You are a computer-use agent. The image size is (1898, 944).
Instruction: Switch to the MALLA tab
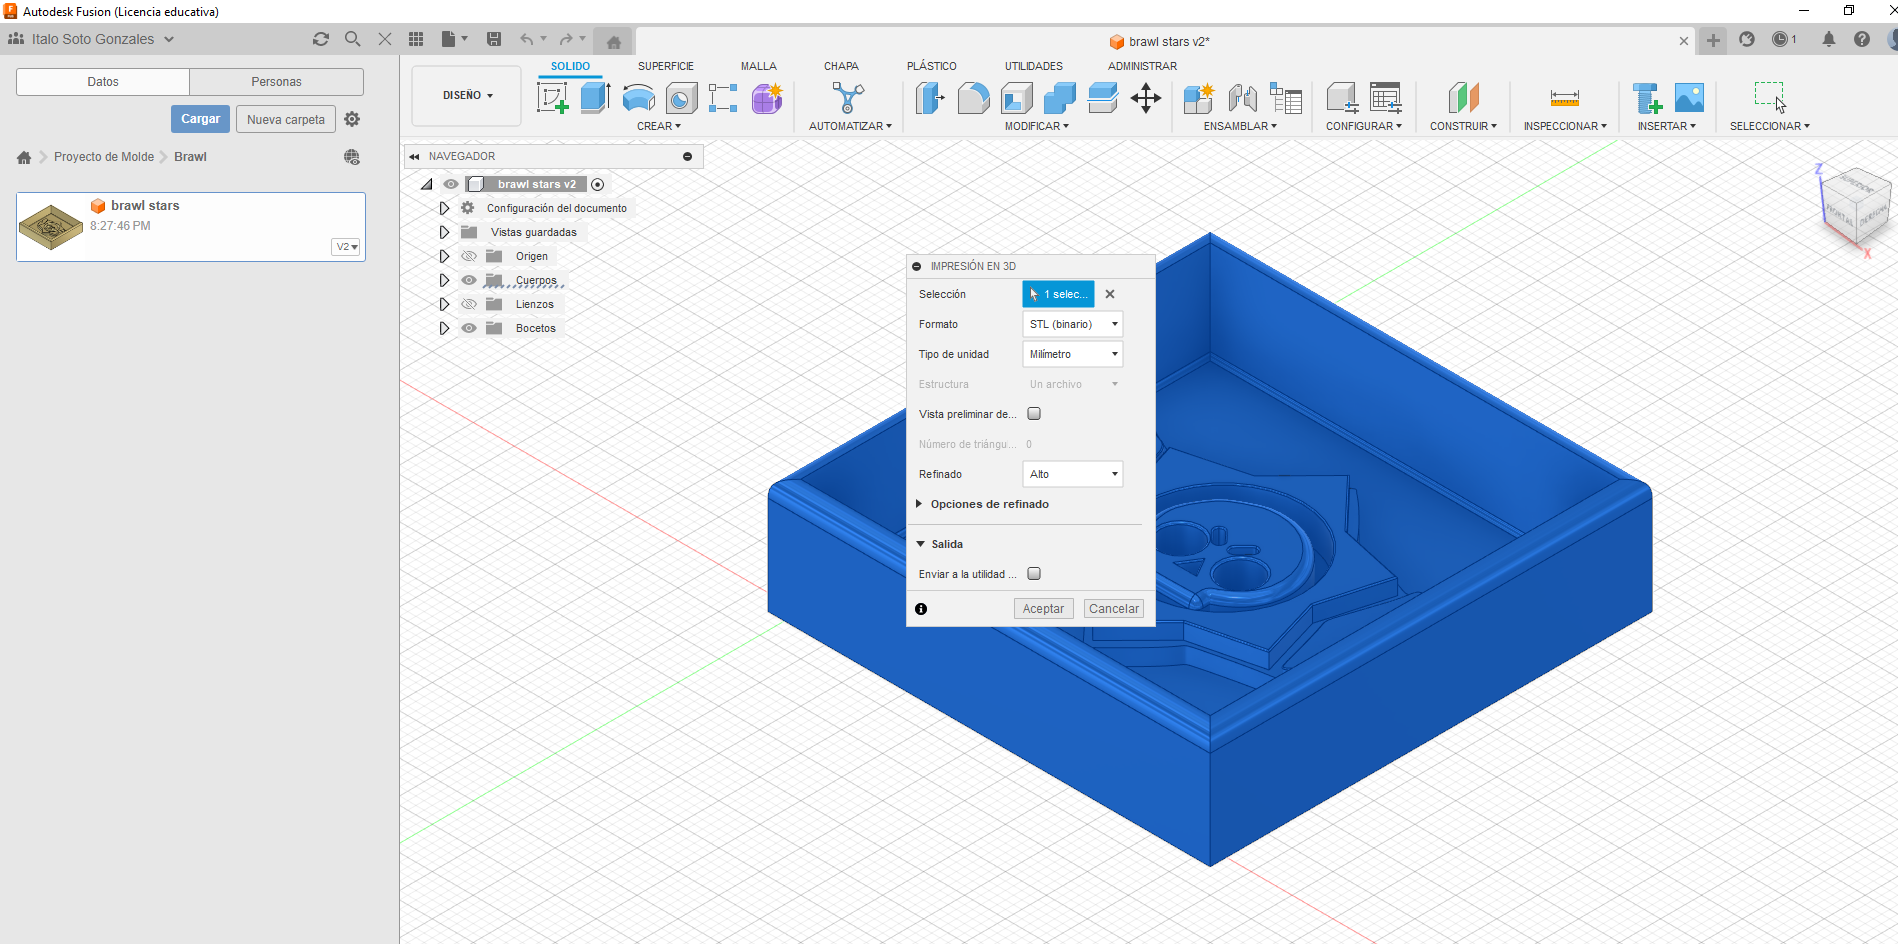(759, 66)
